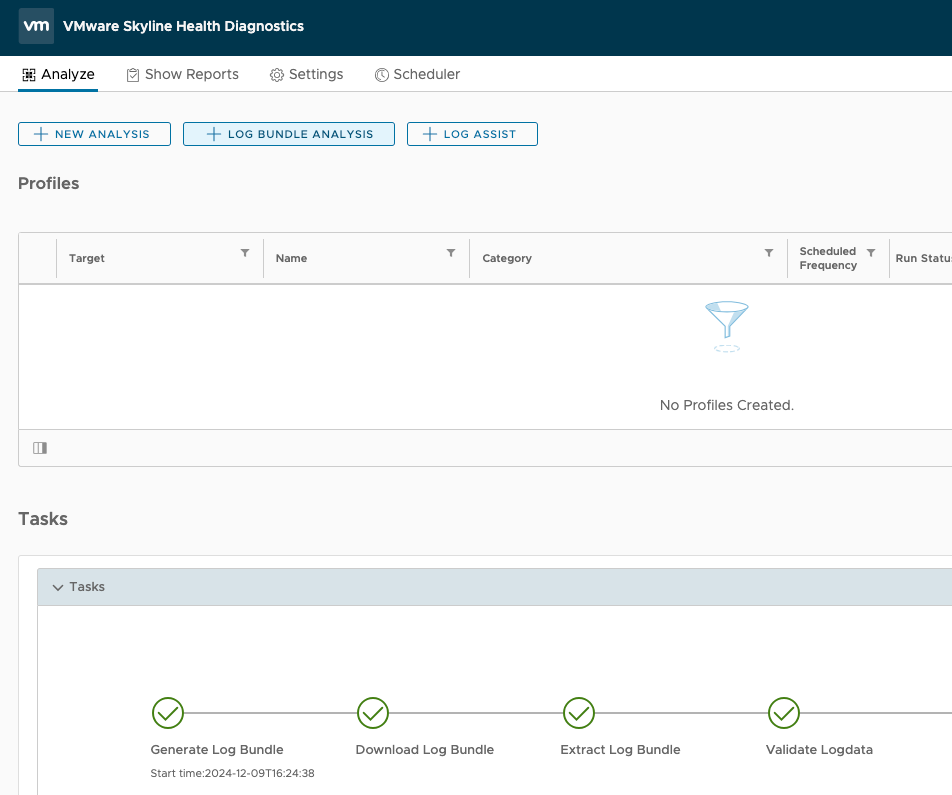Click the Extract Log Bundle checkmark
Screen dimensions: 952x795
[579, 713]
